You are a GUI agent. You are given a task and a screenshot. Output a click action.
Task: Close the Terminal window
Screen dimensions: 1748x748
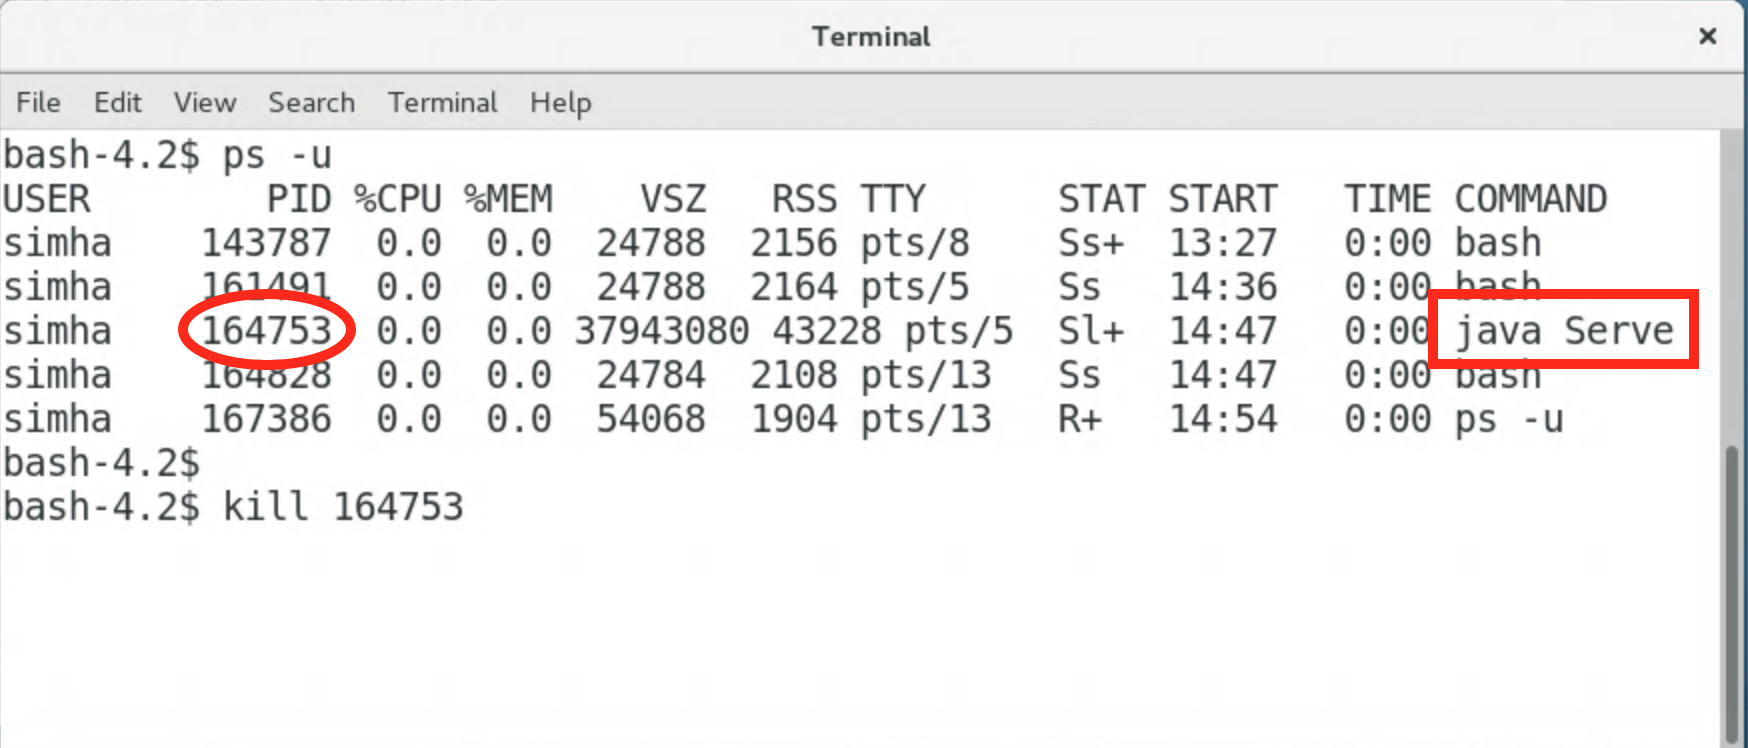click(1707, 37)
